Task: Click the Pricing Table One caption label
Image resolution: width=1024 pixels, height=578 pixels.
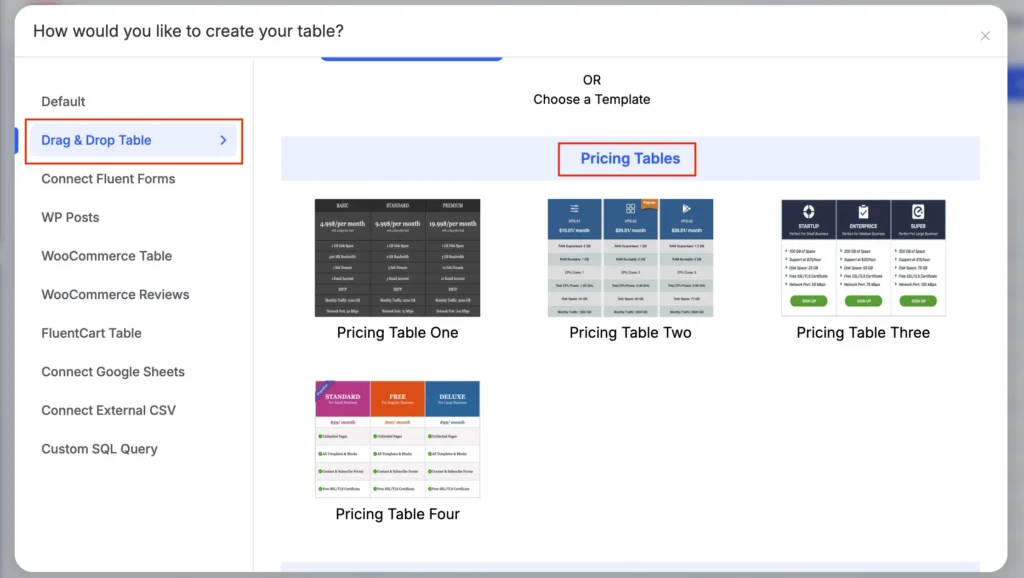Action: click(396, 332)
